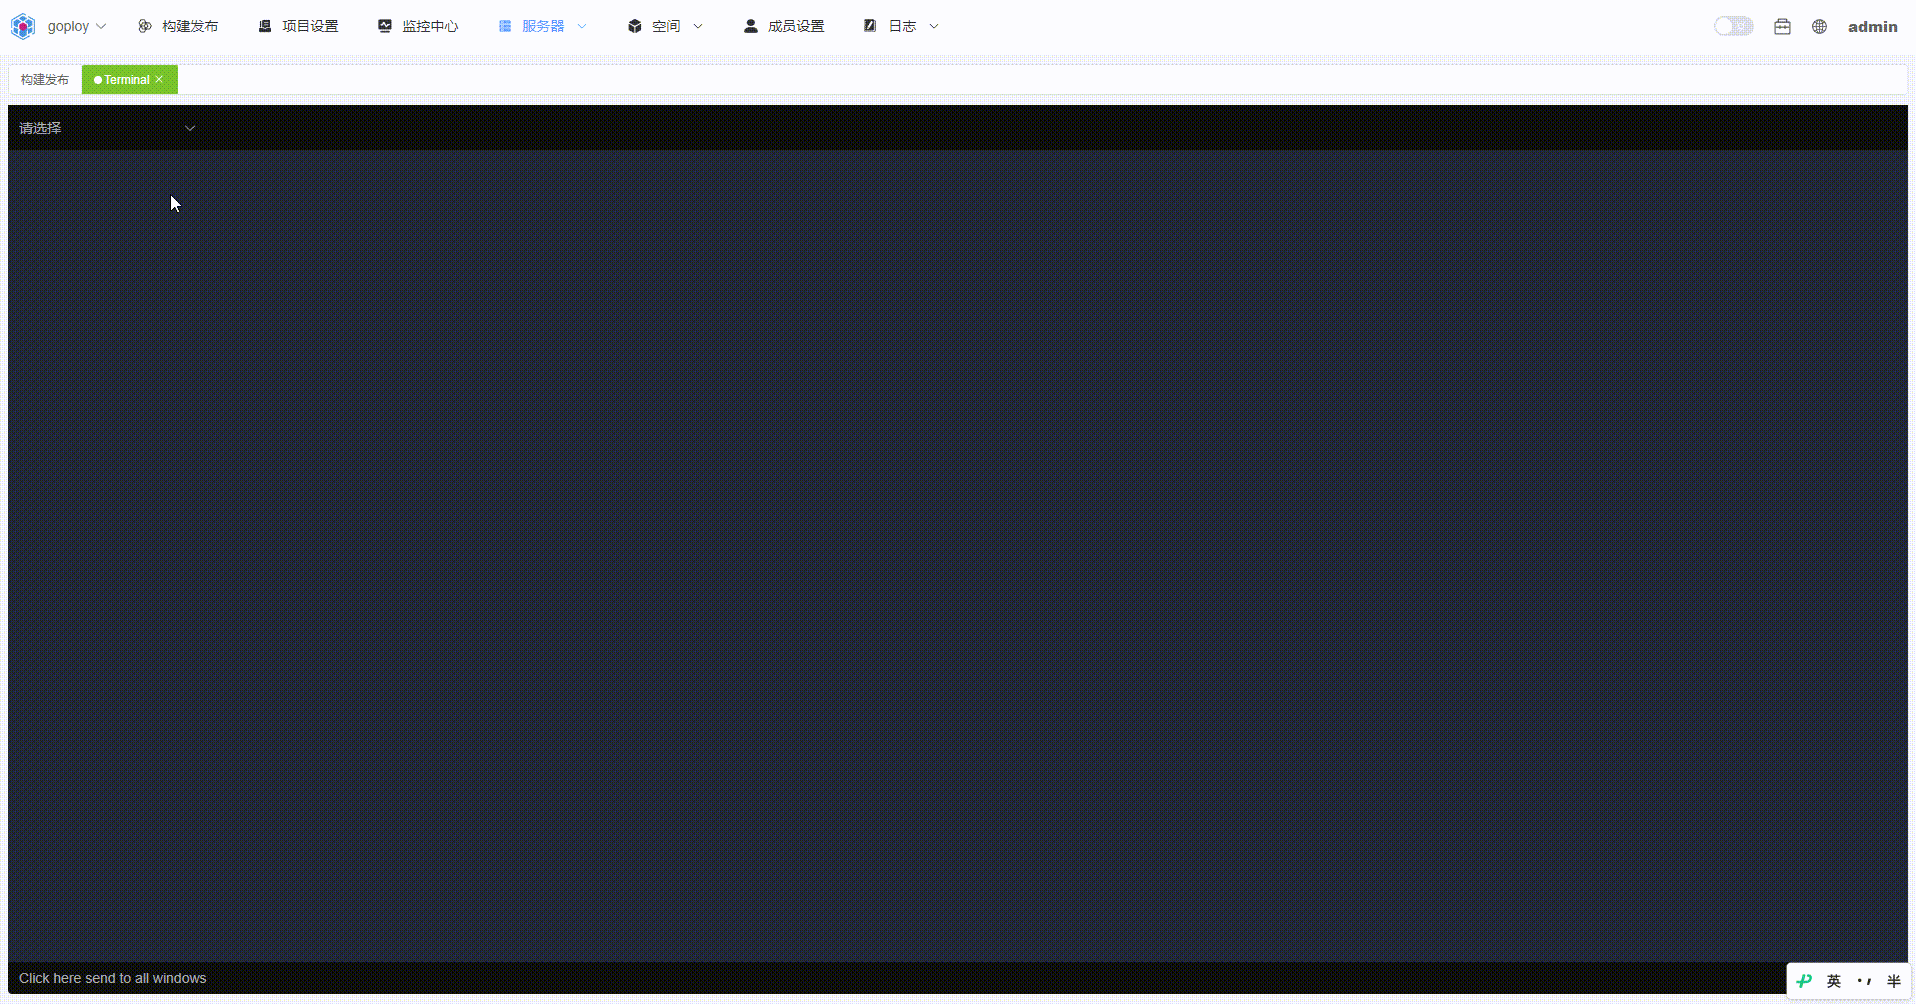Click the green input method logo
The image size is (1916, 1004).
(1804, 981)
